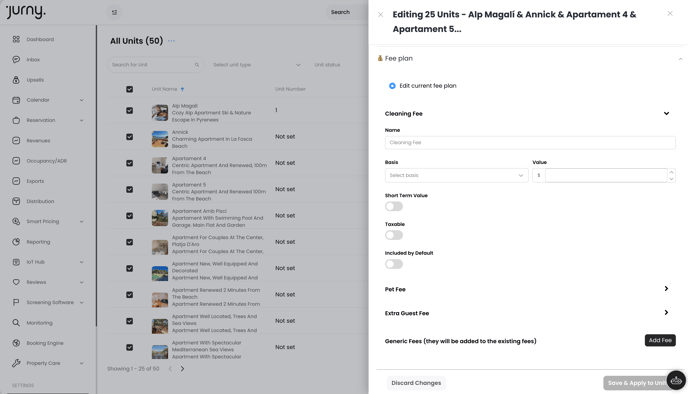The width and height of the screenshot is (688, 394).
Task: Open Reporting menu item
Action: (38, 242)
